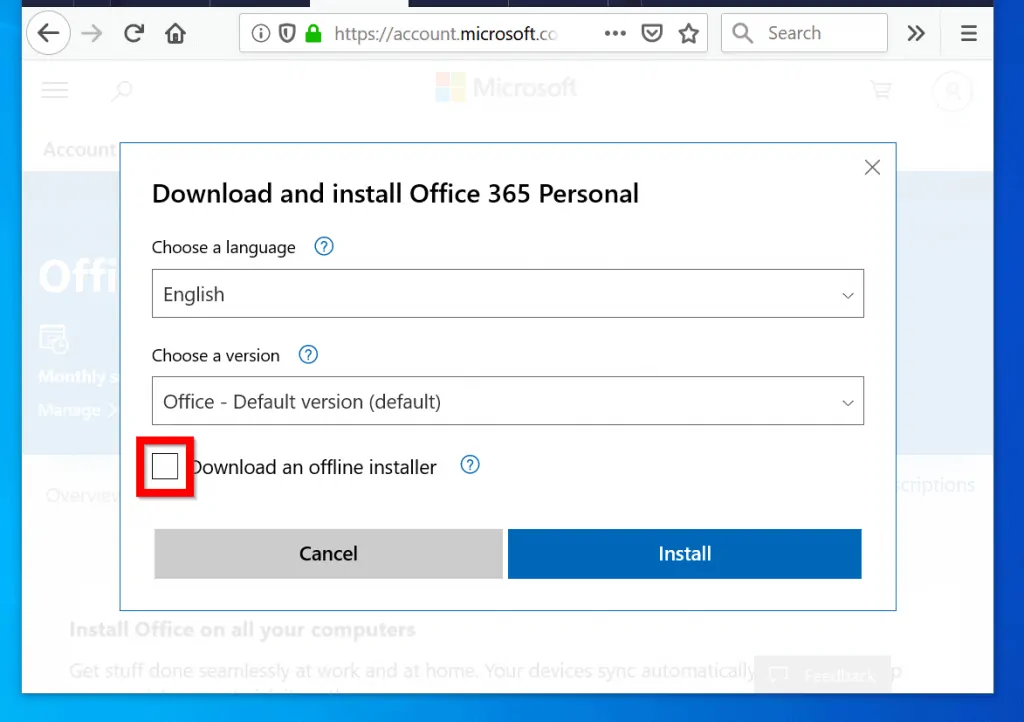Image resolution: width=1024 pixels, height=722 pixels.
Task: Show more toolbar items chevron
Action: (x=916, y=33)
